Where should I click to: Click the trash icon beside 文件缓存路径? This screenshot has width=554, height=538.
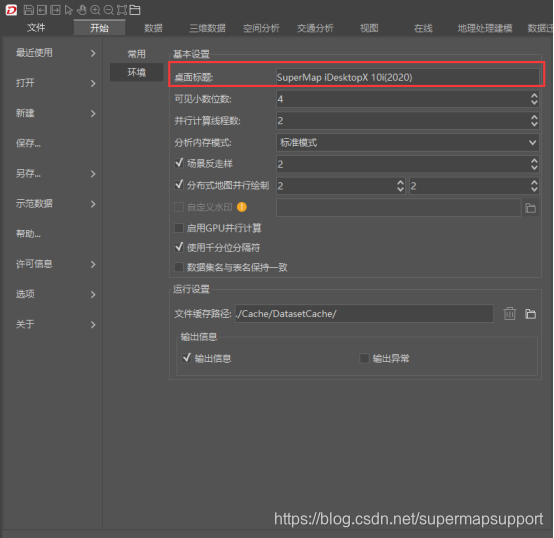click(x=509, y=313)
